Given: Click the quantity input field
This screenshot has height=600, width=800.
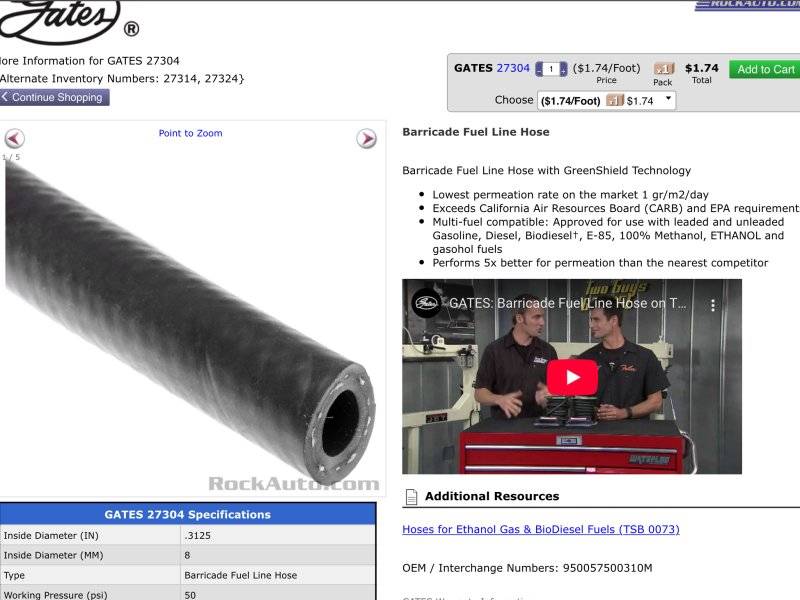Looking at the screenshot, I should pyautogui.click(x=551, y=69).
